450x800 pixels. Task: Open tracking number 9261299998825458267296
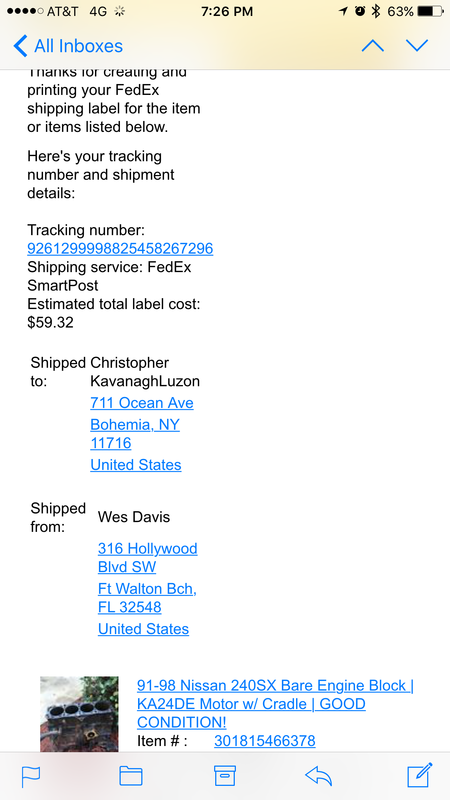(x=120, y=248)
